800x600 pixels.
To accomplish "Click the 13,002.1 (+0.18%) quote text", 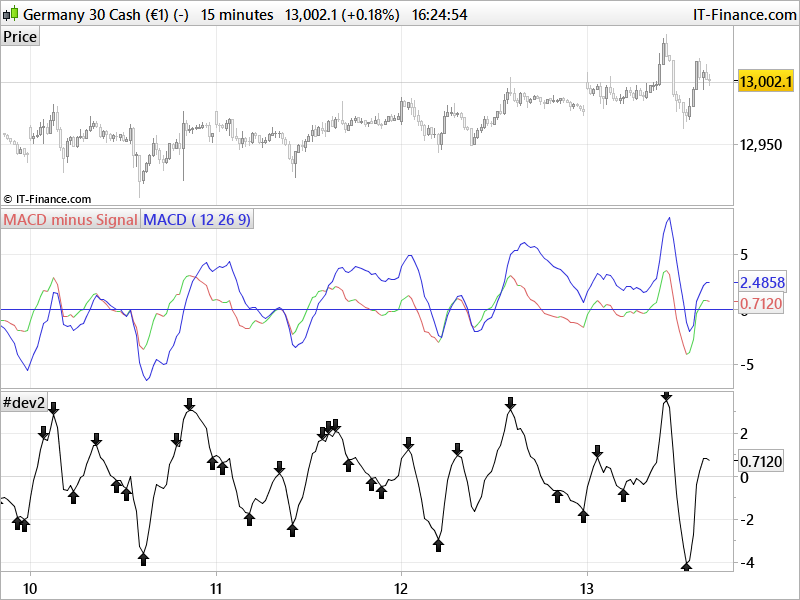I will coord(342,14).
